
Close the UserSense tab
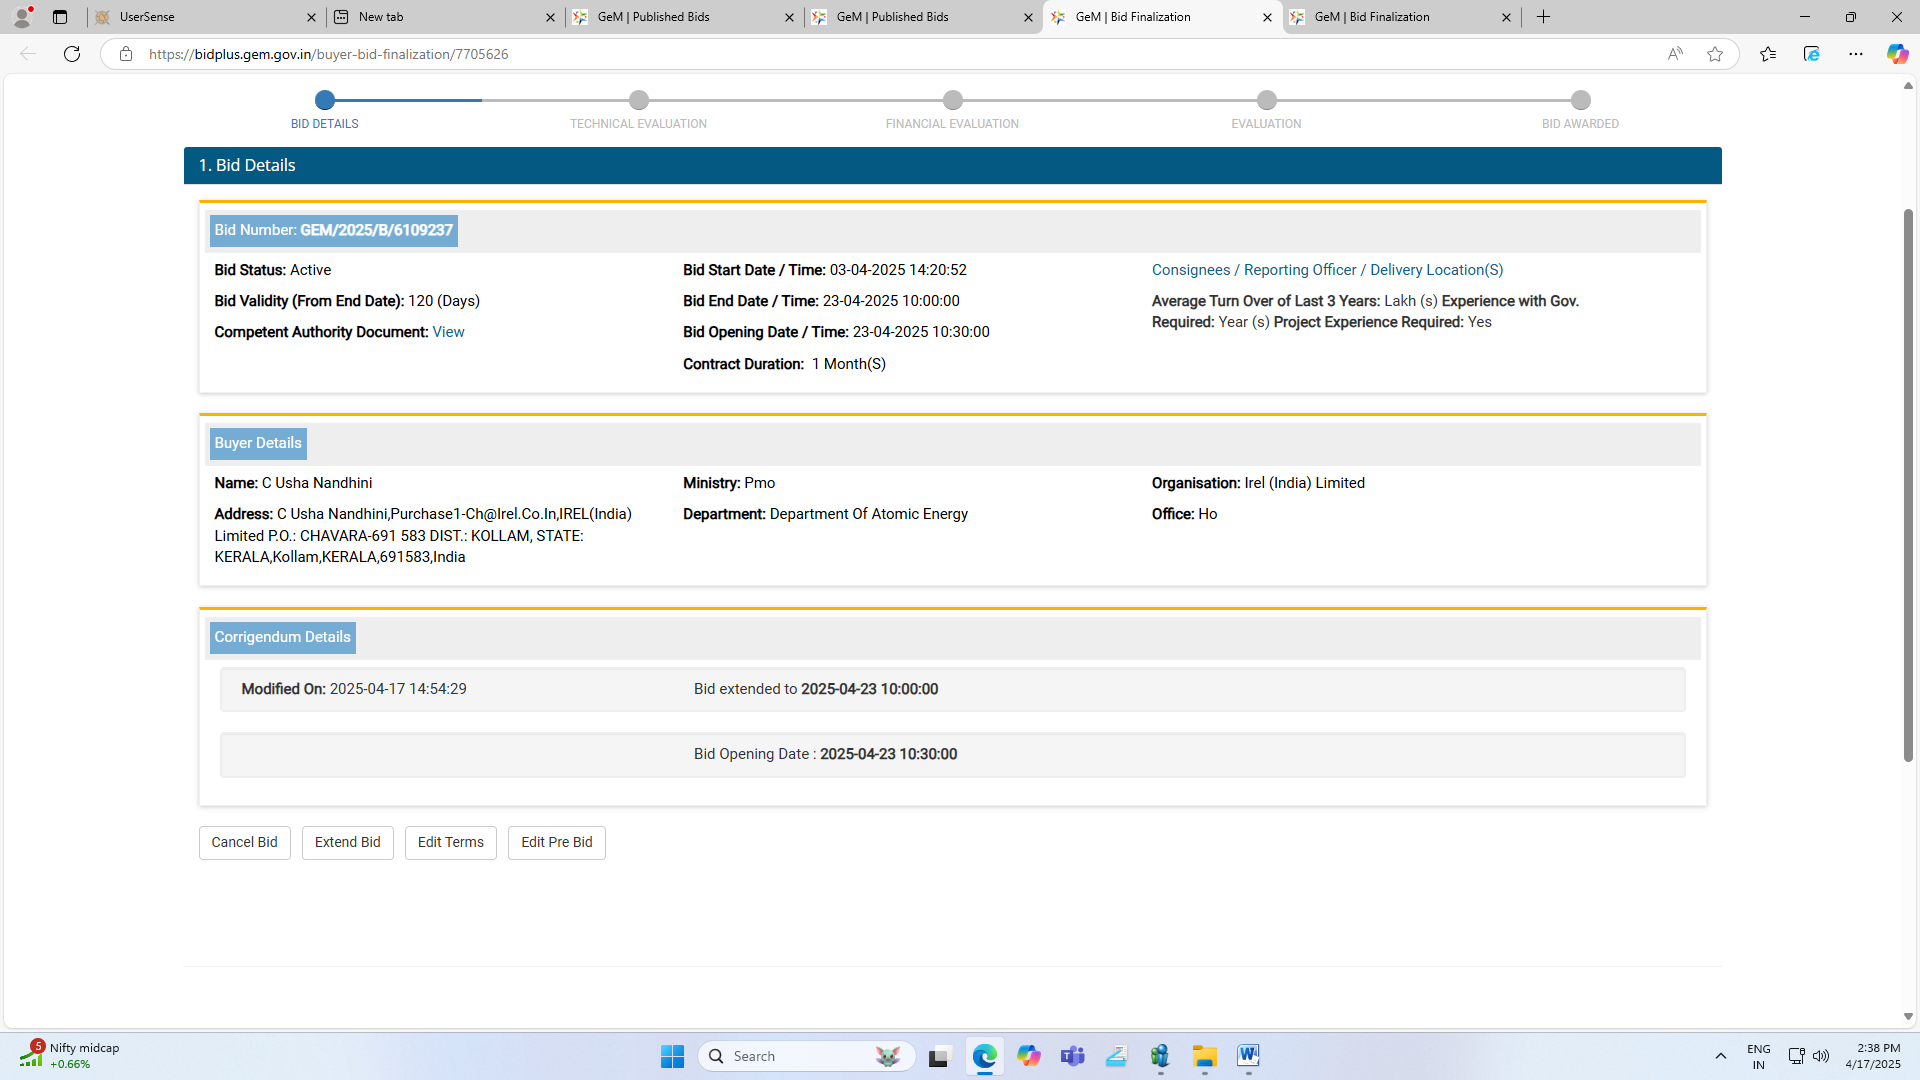pyautogui.click(x=311, y=17)
